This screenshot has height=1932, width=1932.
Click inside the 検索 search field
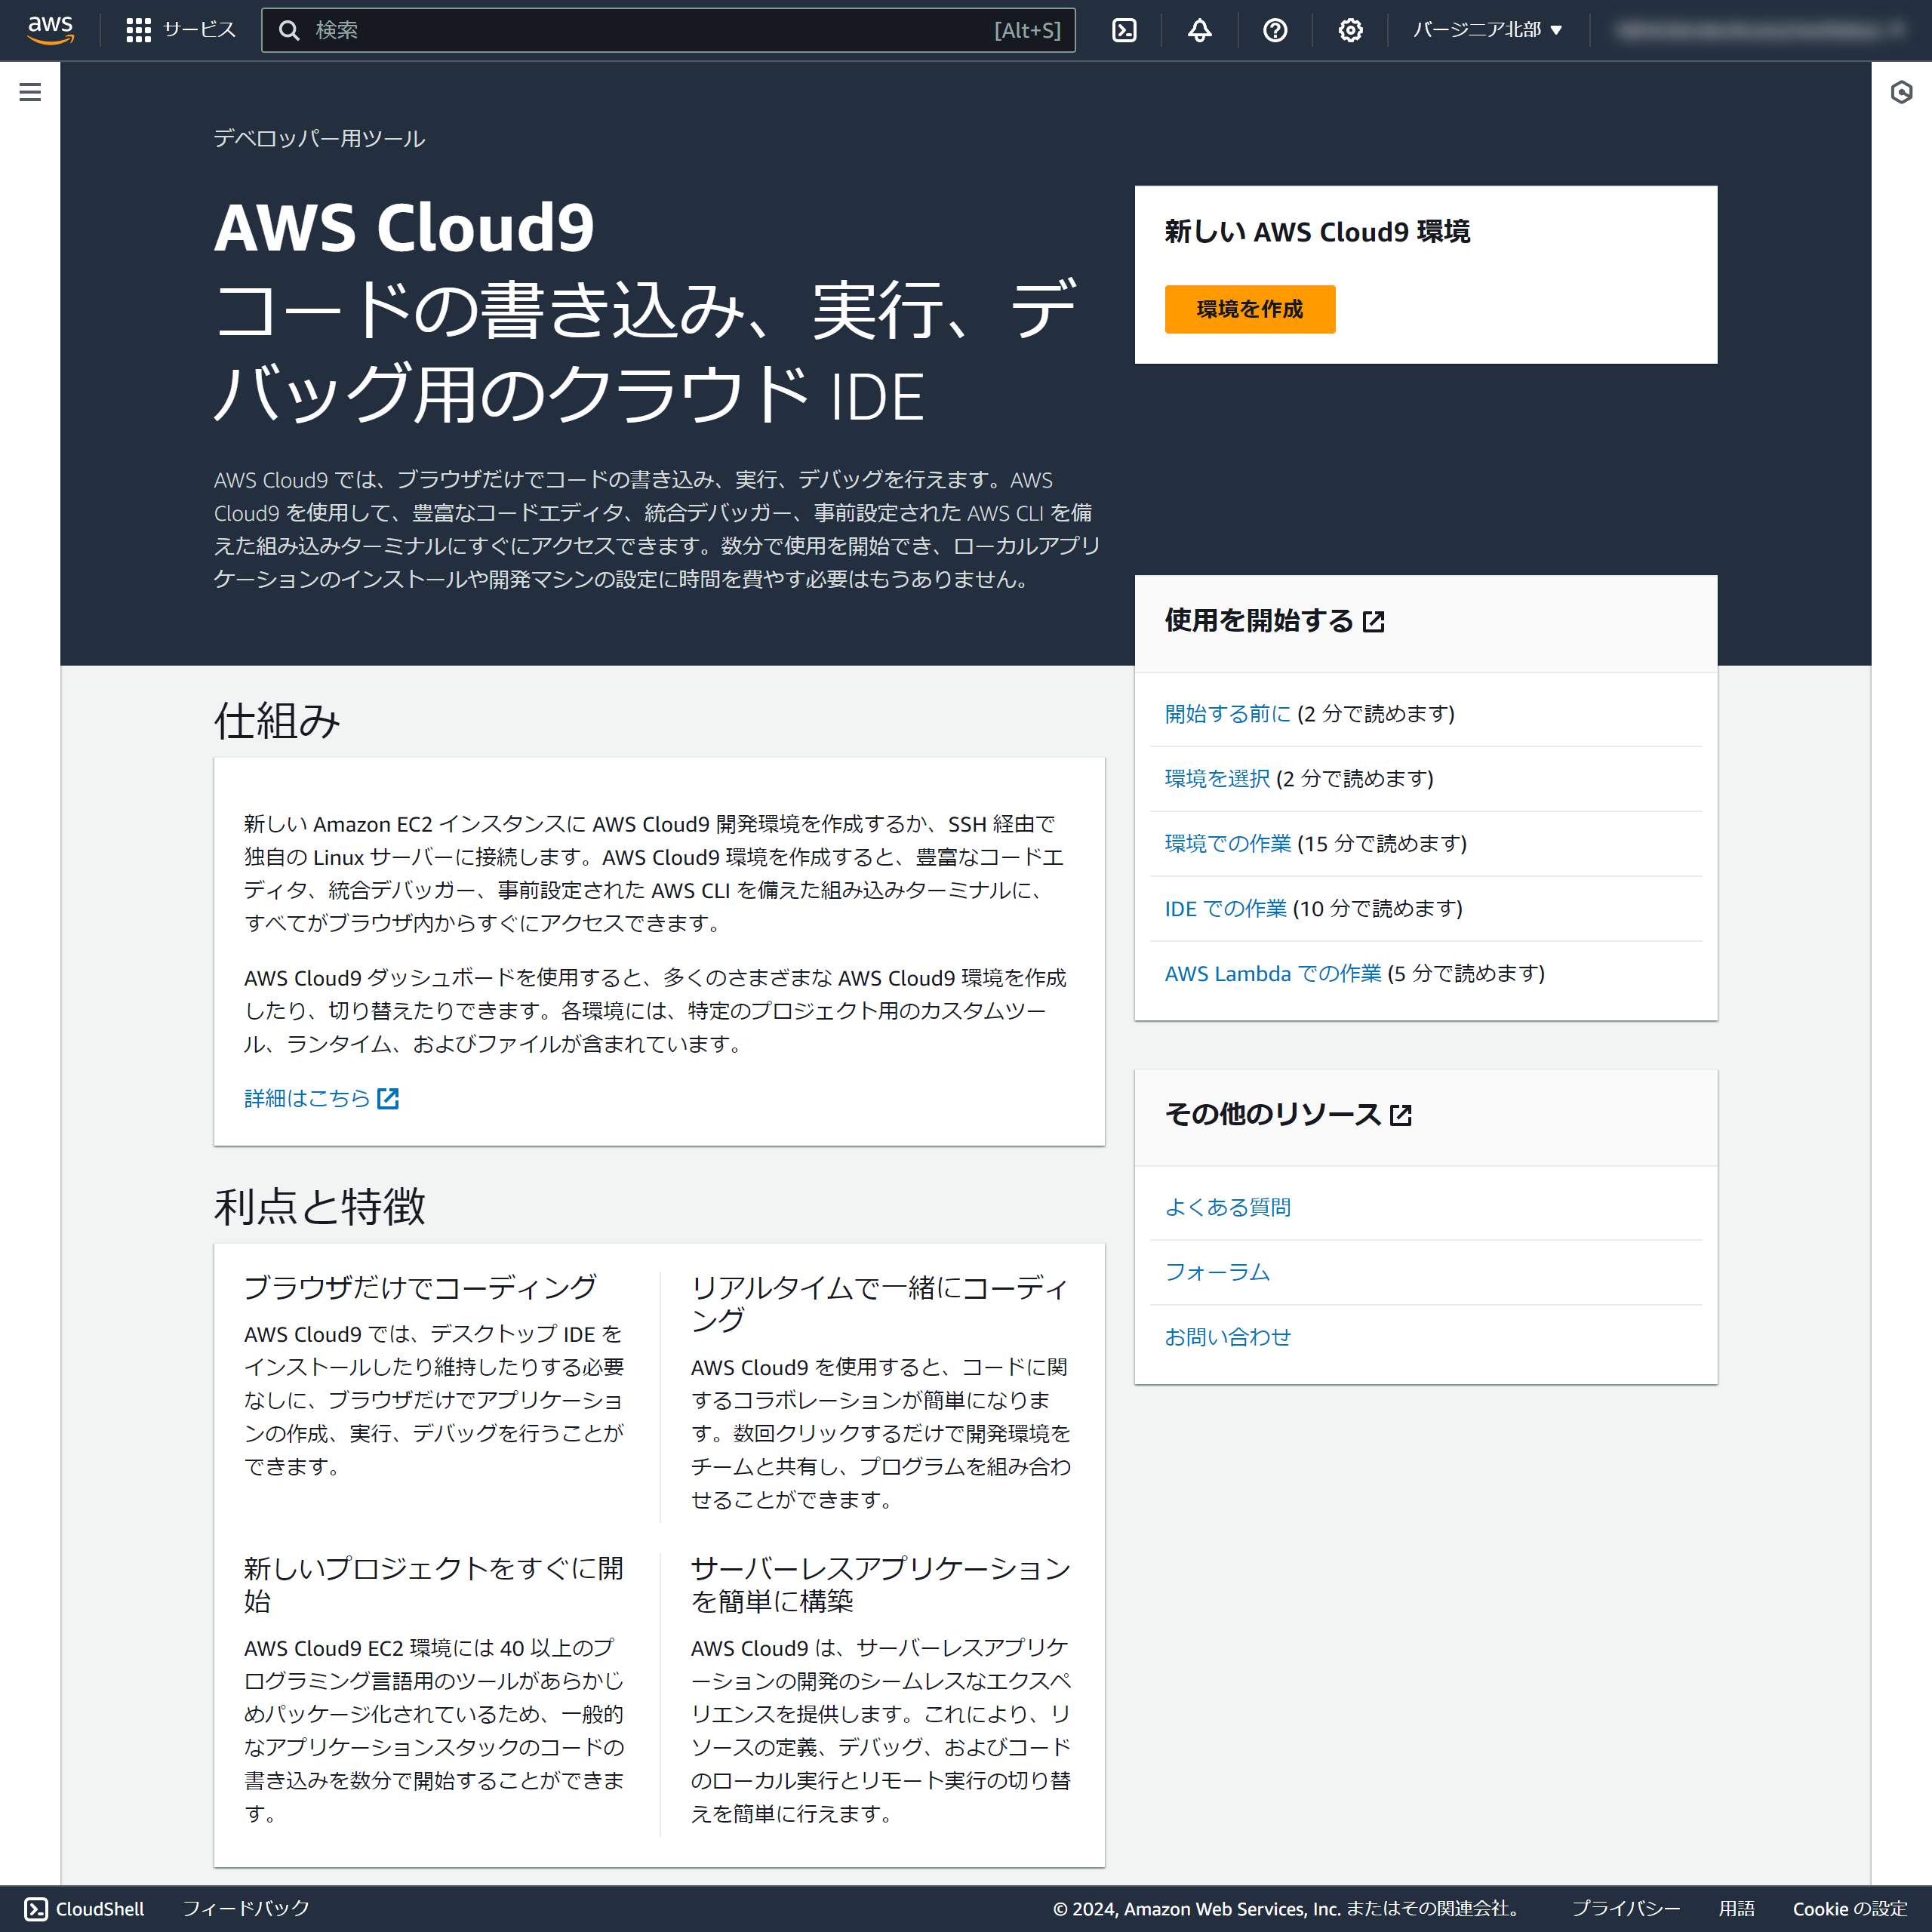600,30
